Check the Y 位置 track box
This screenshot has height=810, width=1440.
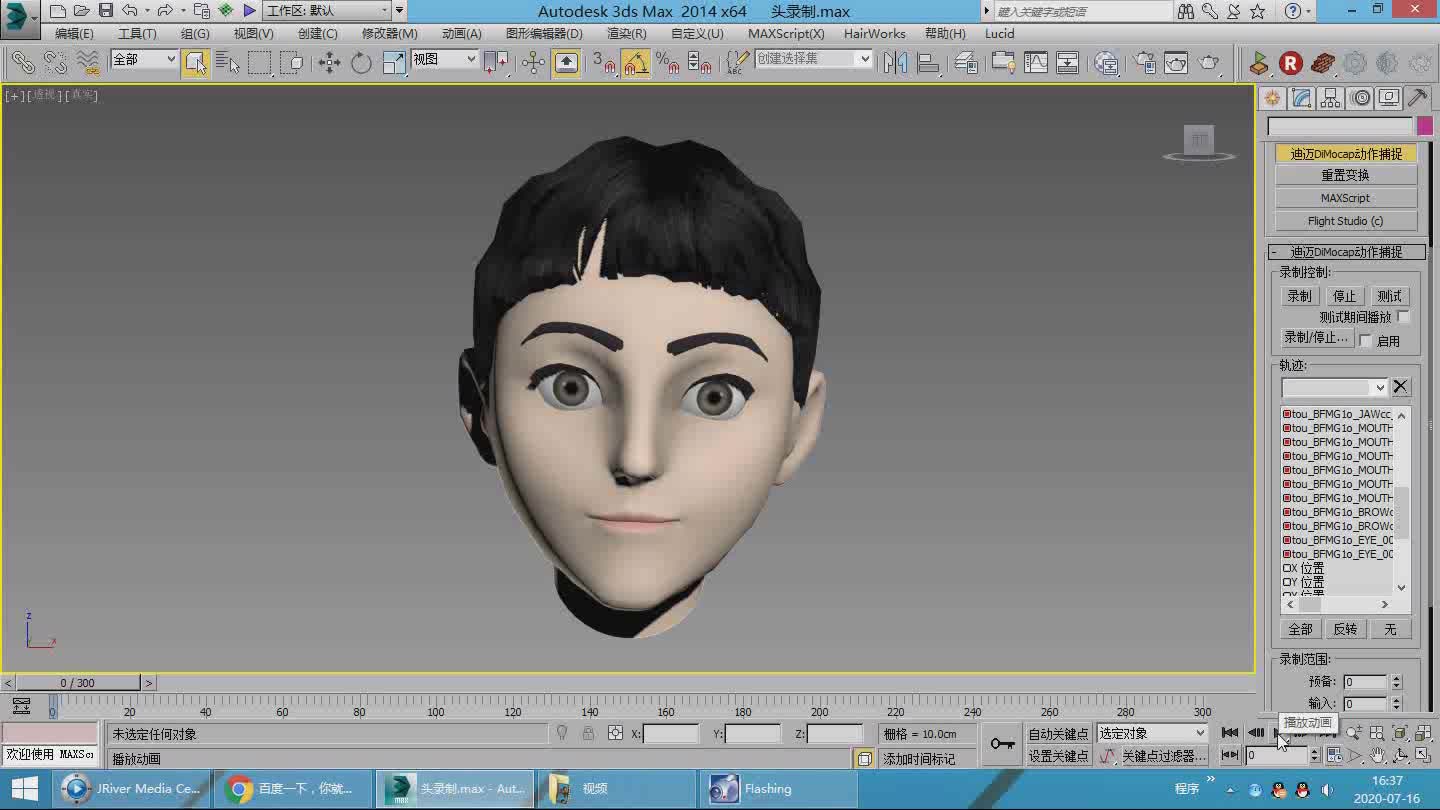pyautogui.click(x=1288, y=582)
